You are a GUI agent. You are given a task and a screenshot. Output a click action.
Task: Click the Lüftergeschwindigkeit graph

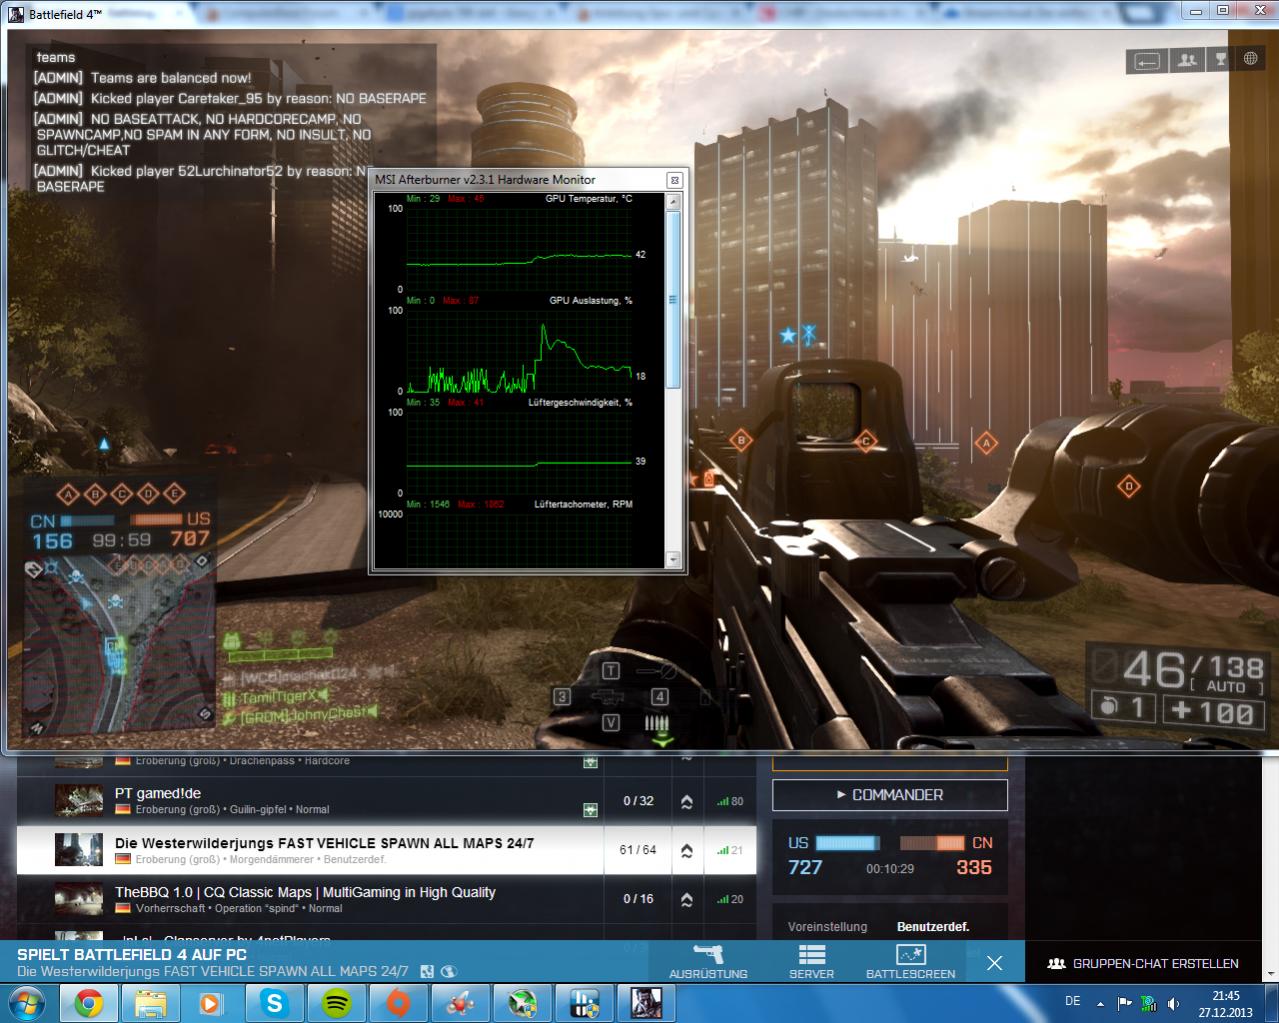(519, 451)
